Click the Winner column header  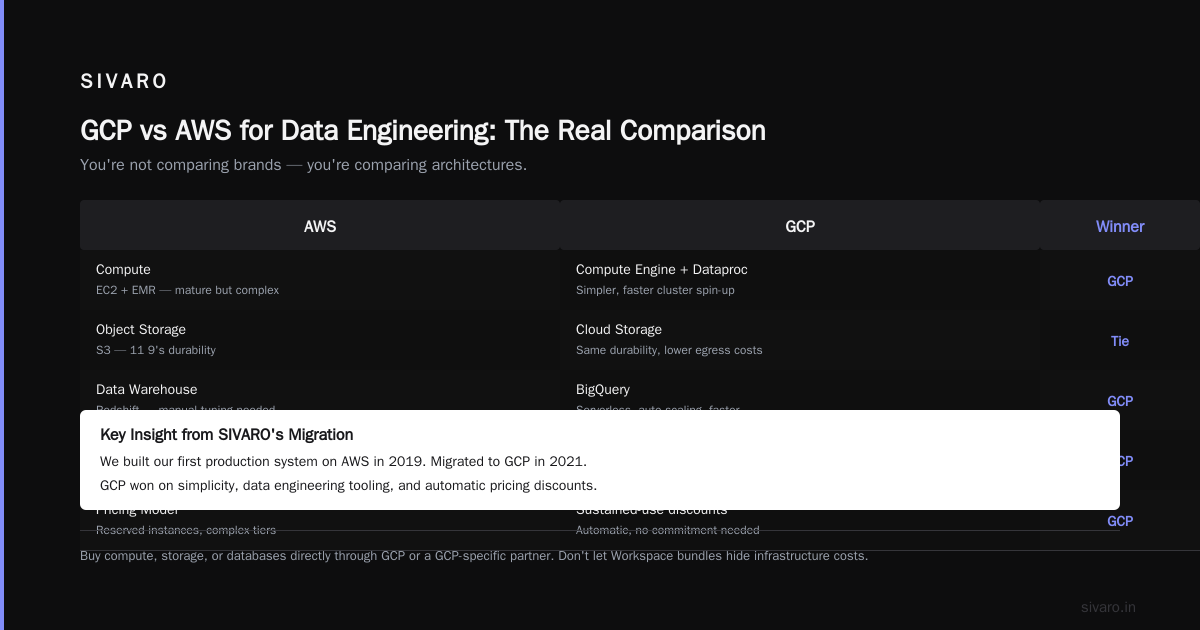pos(1120,226)
